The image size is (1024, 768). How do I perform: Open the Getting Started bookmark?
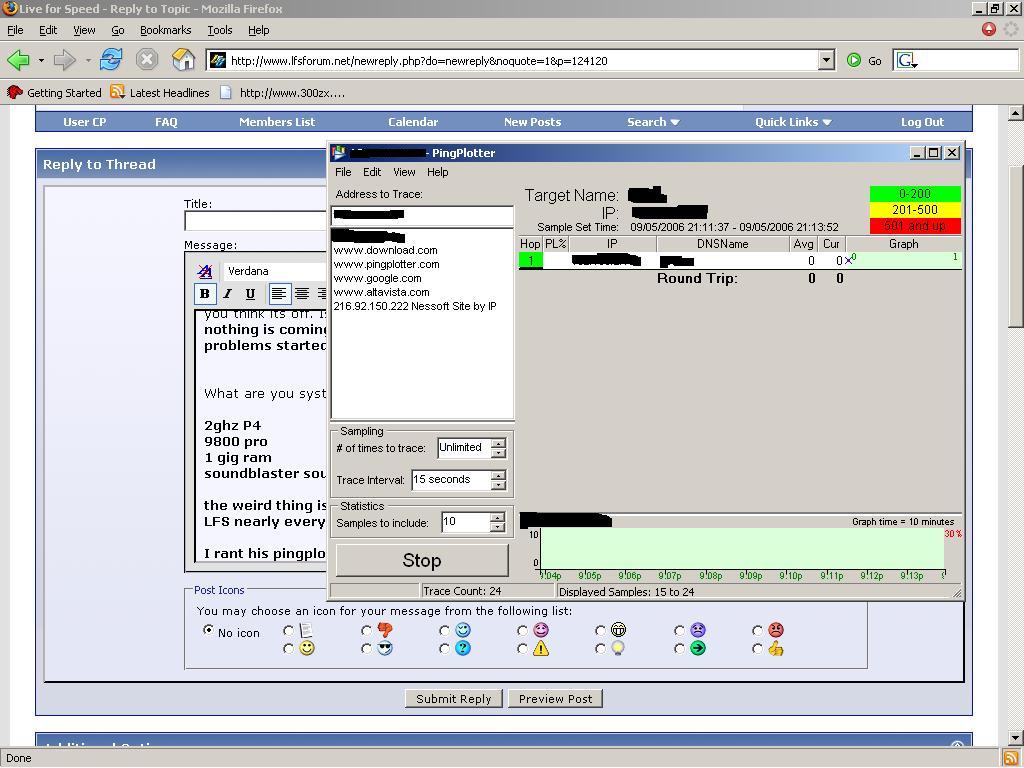tap(54, 93)
